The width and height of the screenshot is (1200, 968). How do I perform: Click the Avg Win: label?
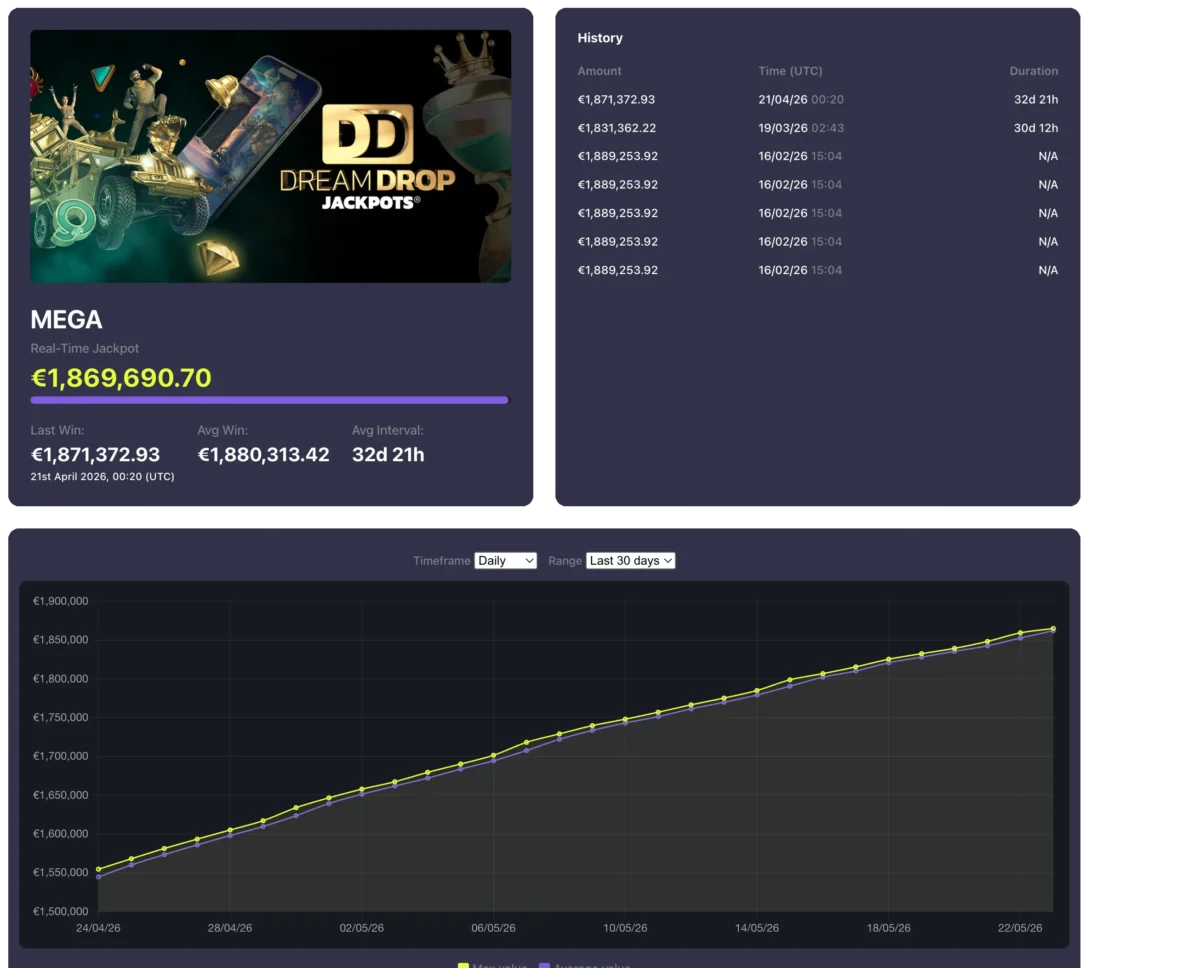point(222,431)
